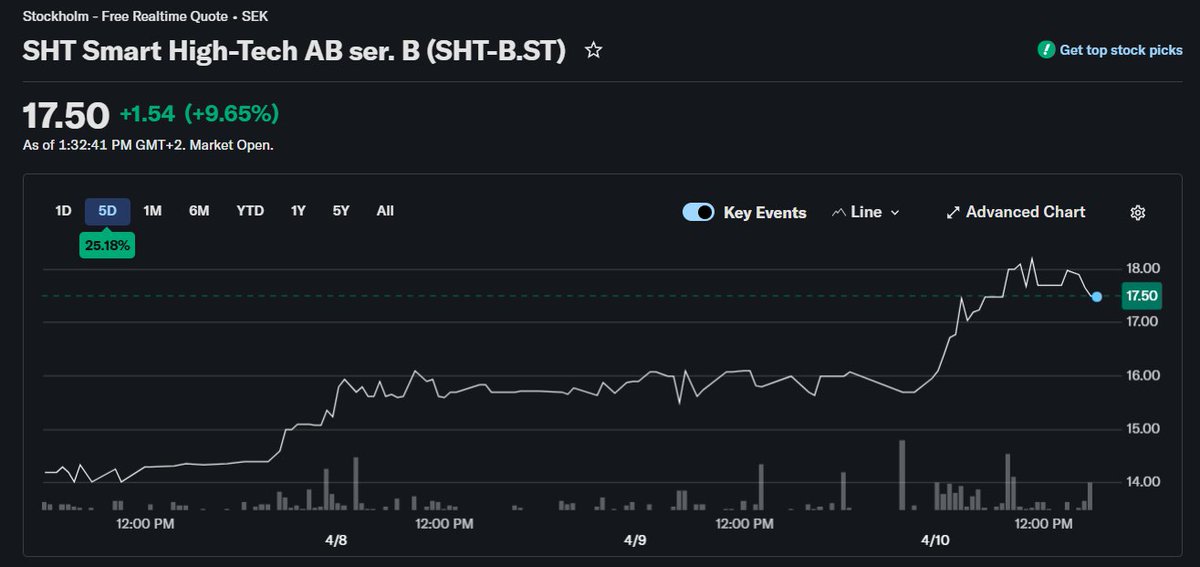This screenshot has height=567, width=1200.
Task: Click the 25.18% performance badge
Action: coord(107,244)
